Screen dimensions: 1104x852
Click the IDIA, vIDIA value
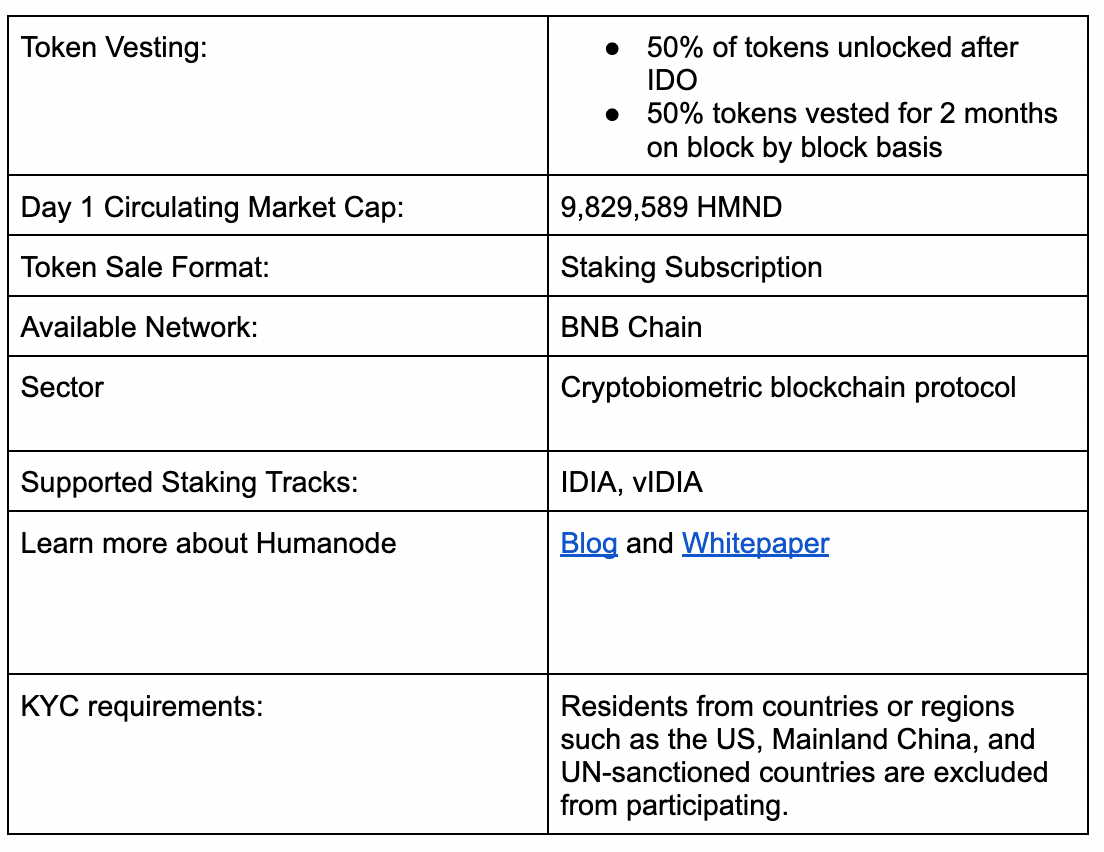tap(631, 483)
